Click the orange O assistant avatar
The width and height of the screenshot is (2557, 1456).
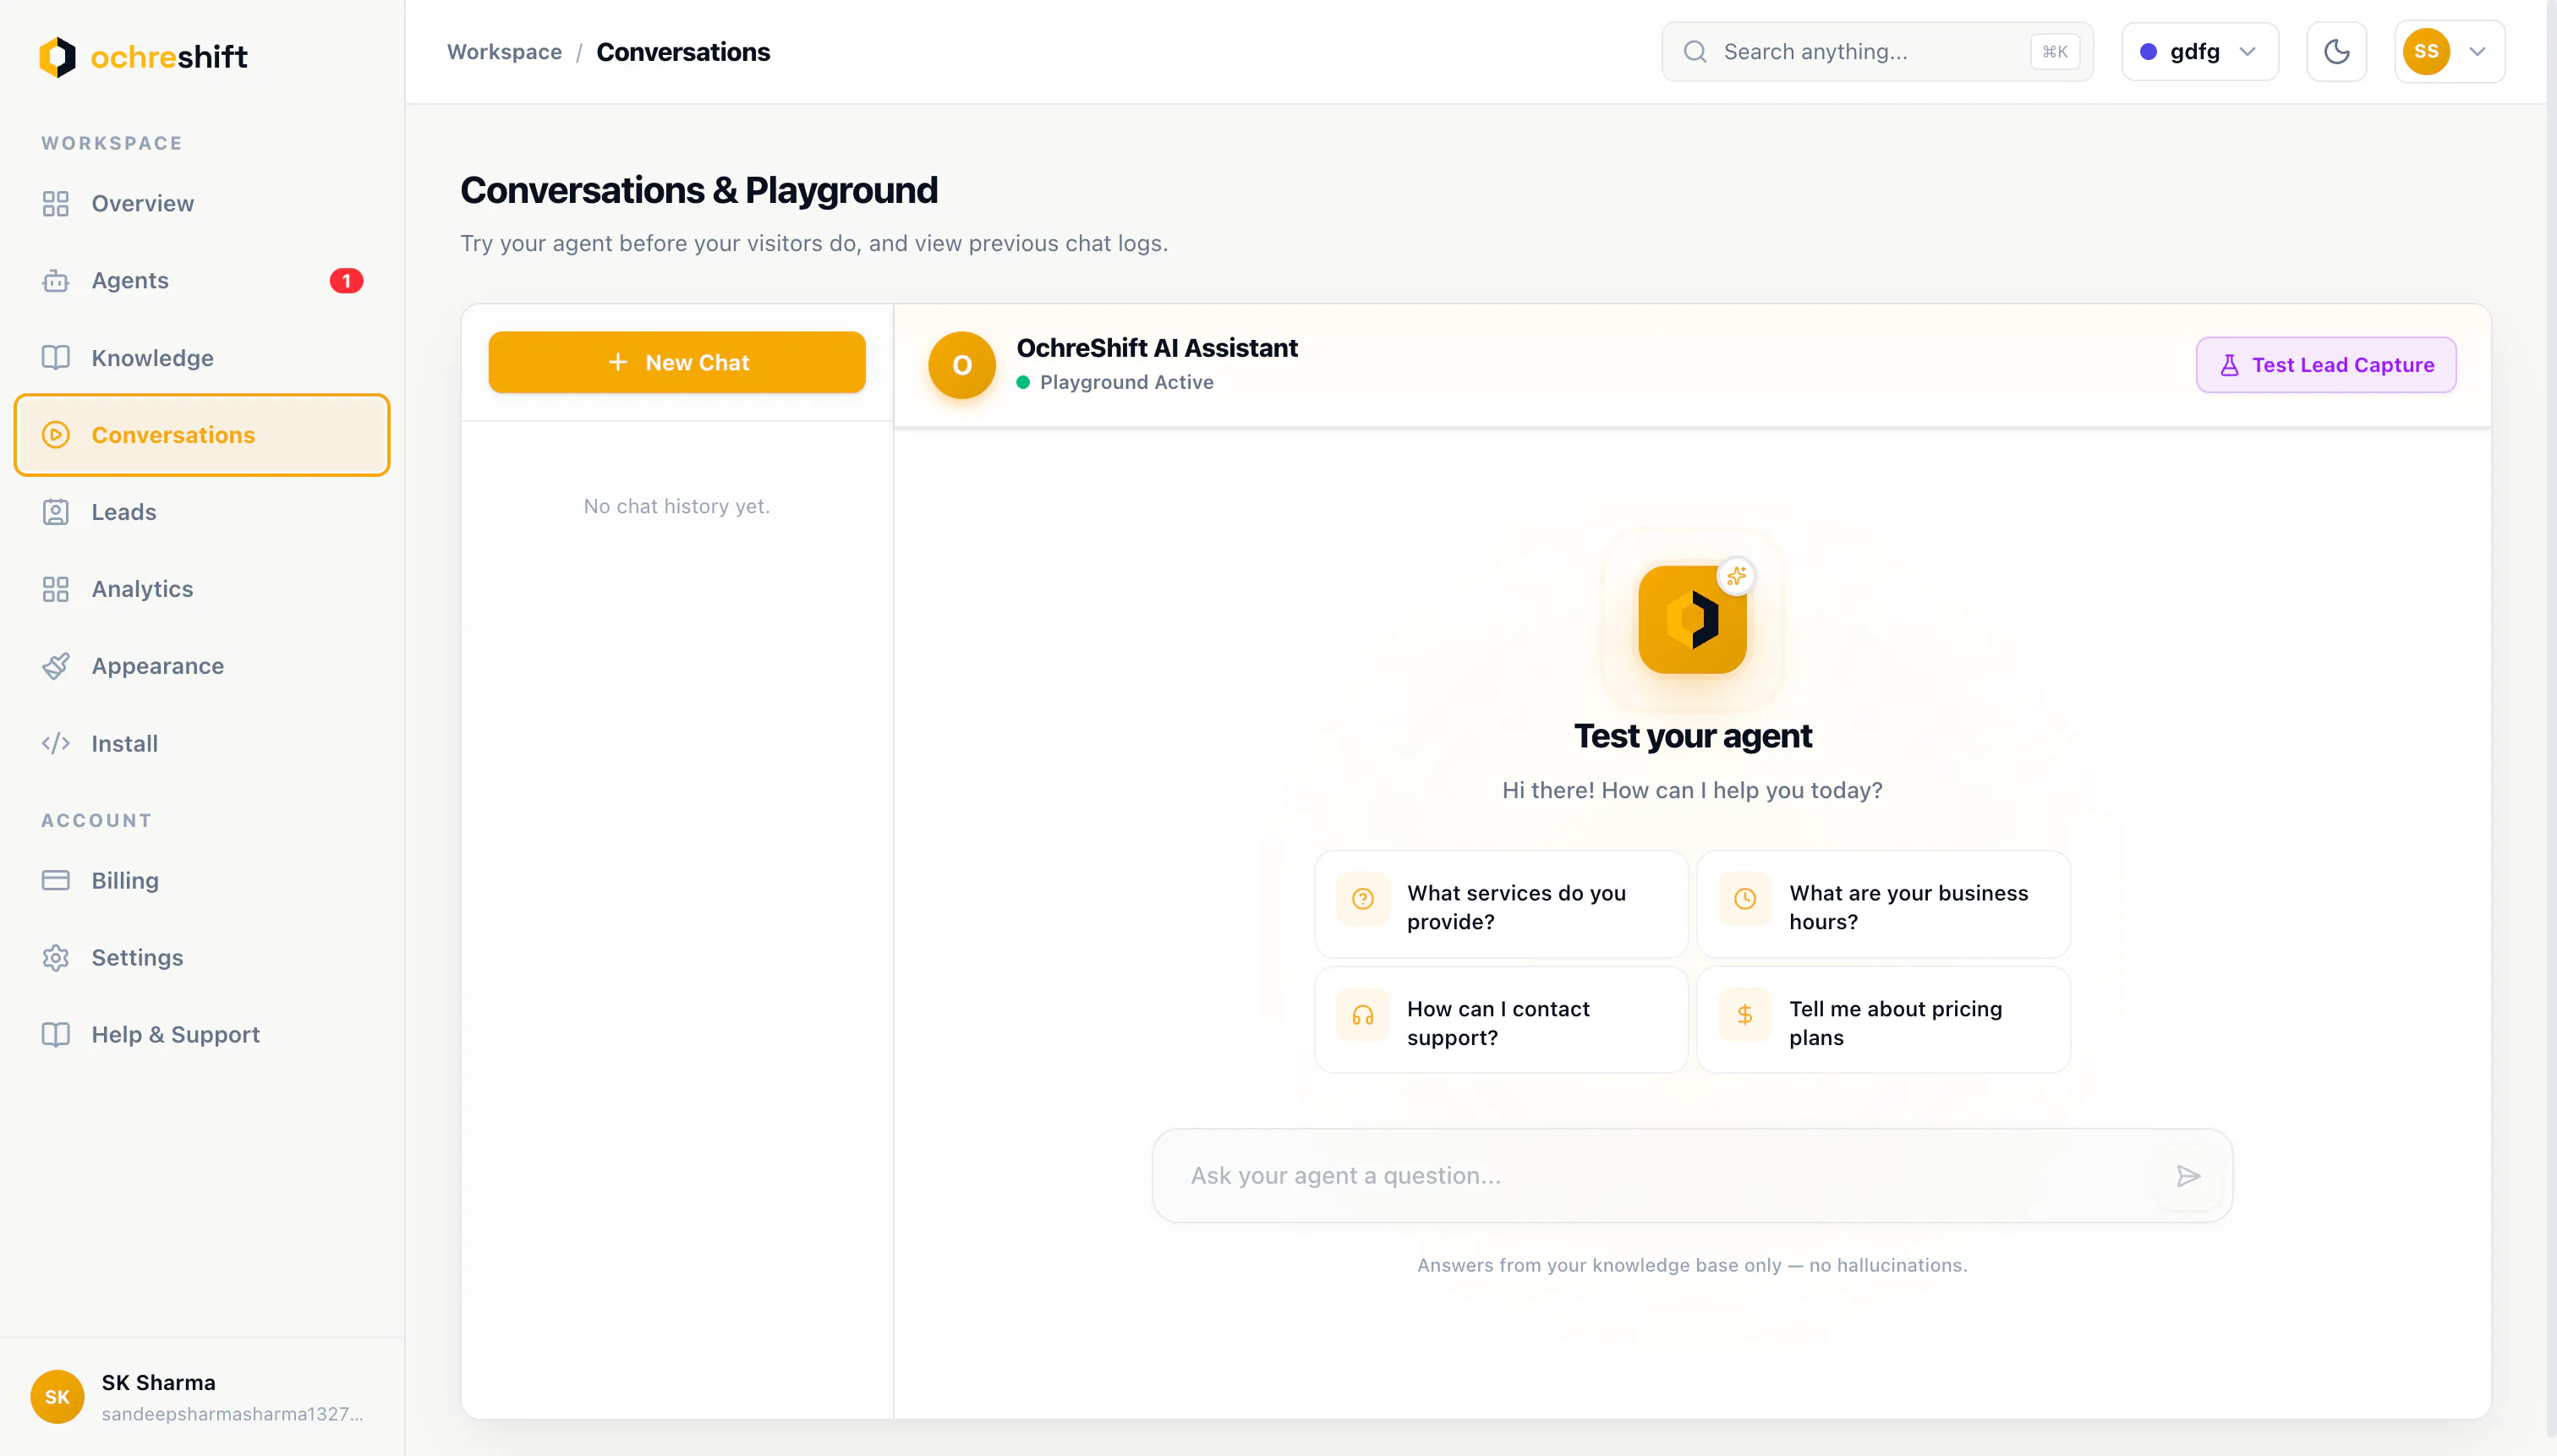pos(961,365)
